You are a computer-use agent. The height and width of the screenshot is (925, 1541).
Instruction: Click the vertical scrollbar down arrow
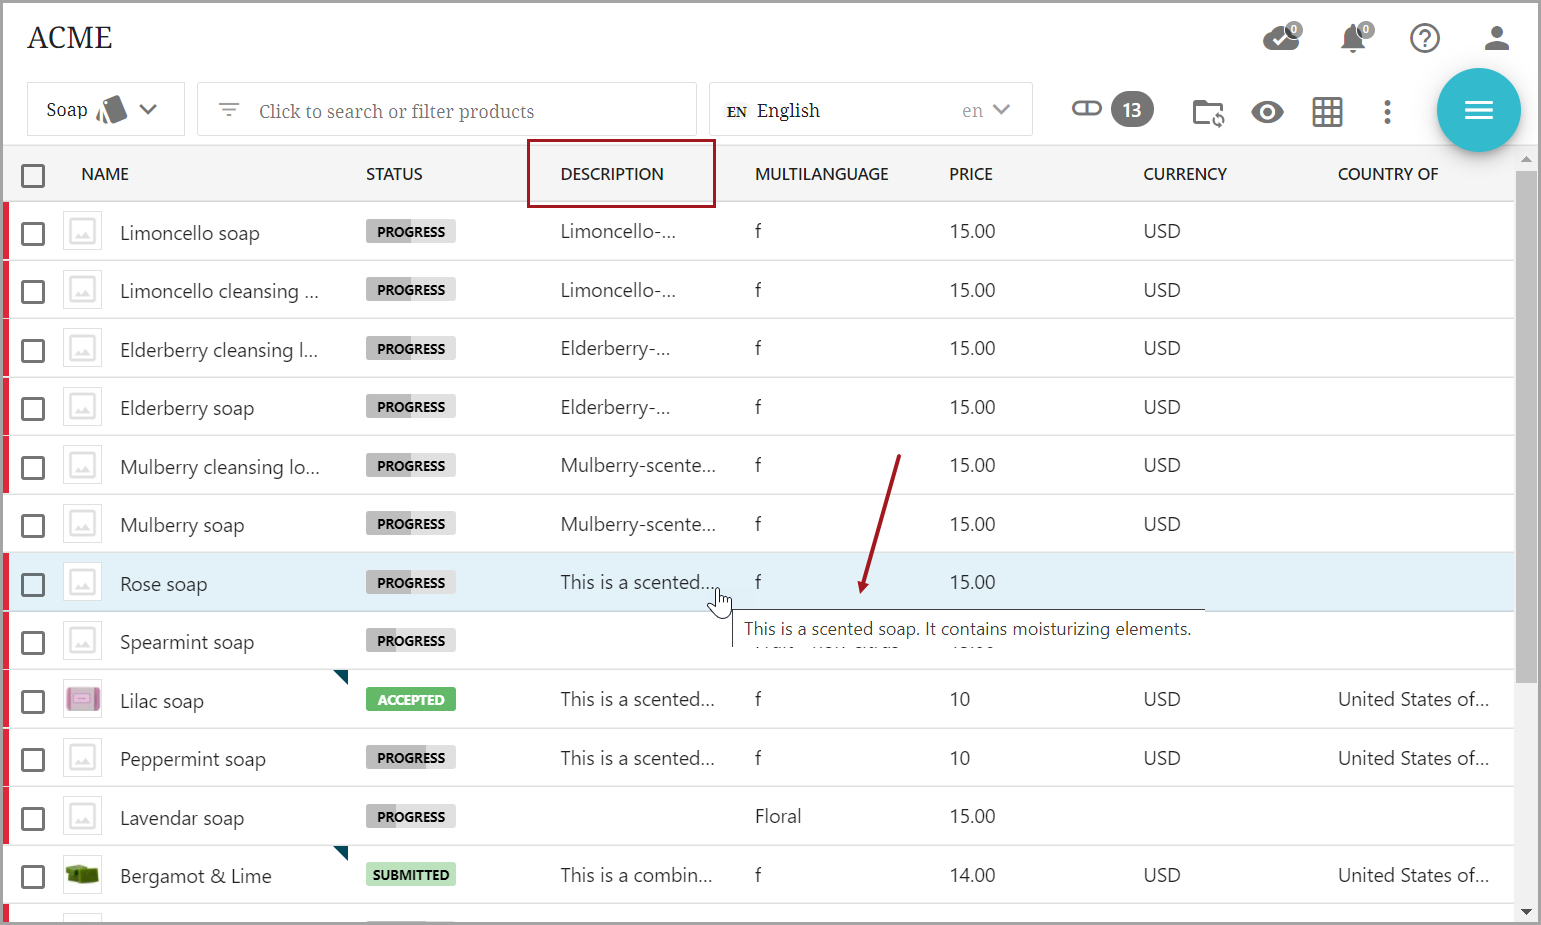(1526, 911)
